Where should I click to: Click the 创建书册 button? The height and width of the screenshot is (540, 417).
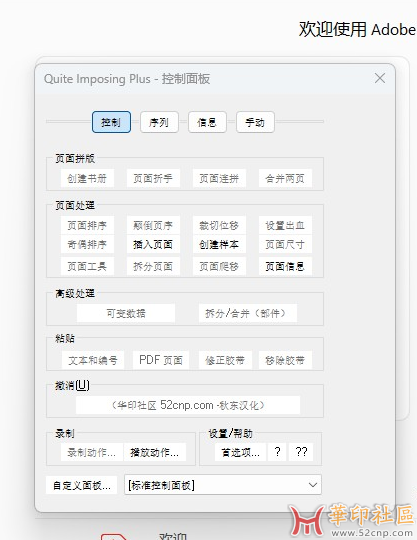pyautogui.click(x=87, y=178)
